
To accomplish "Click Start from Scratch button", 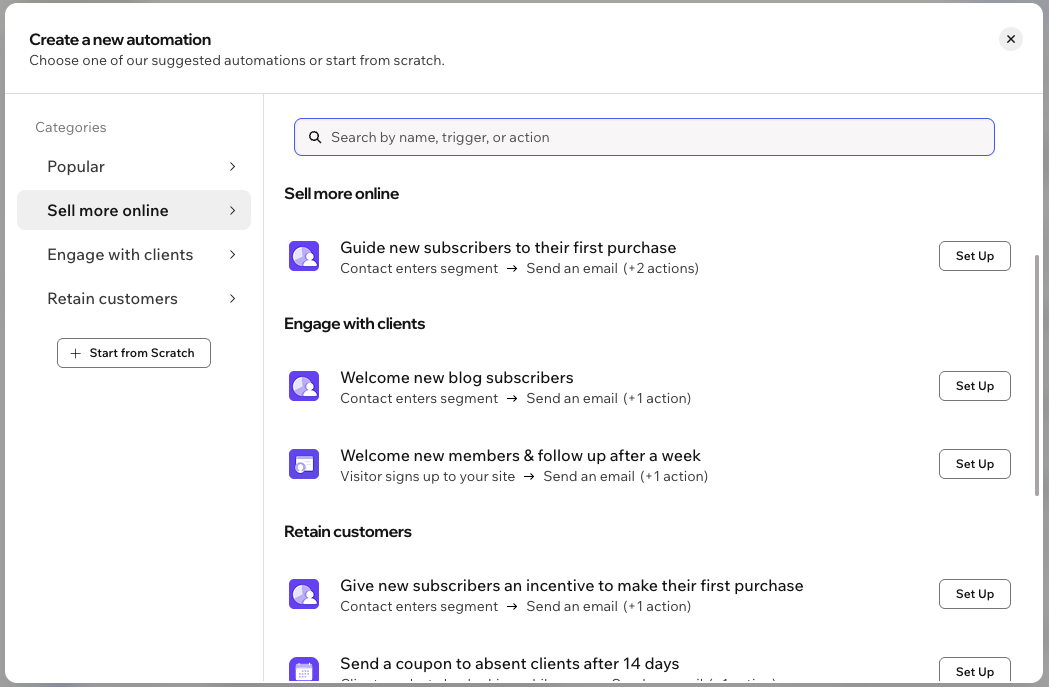I will click(134, 353).
